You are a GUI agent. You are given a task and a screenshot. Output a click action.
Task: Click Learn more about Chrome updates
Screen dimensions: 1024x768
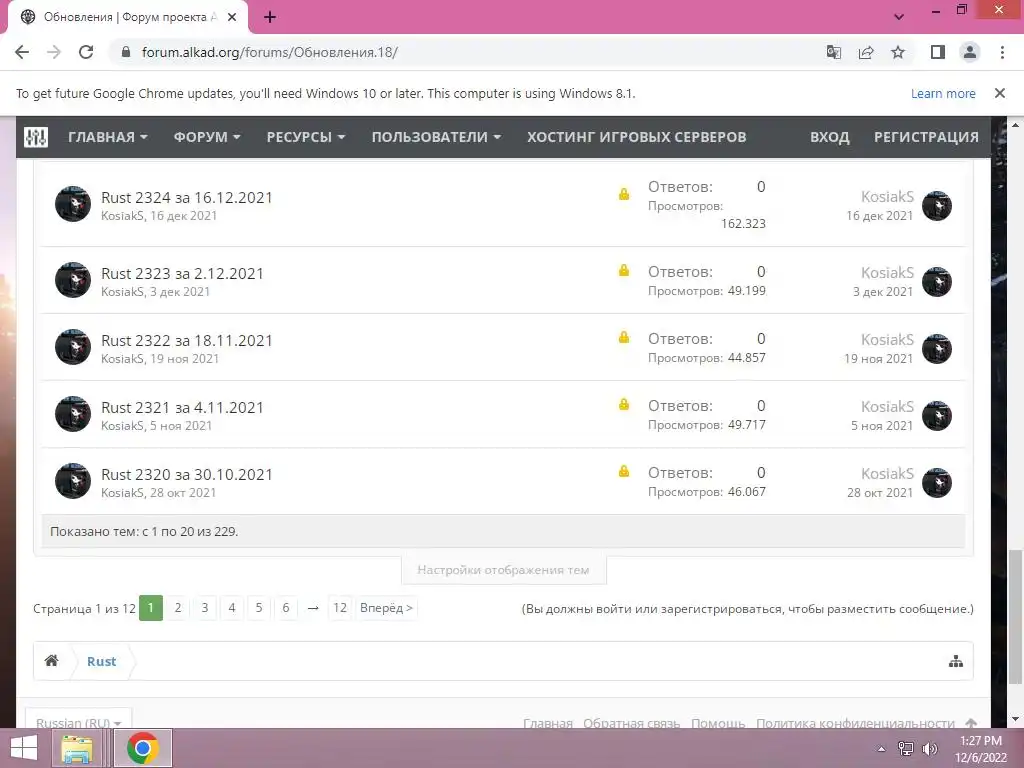(943, 93)
